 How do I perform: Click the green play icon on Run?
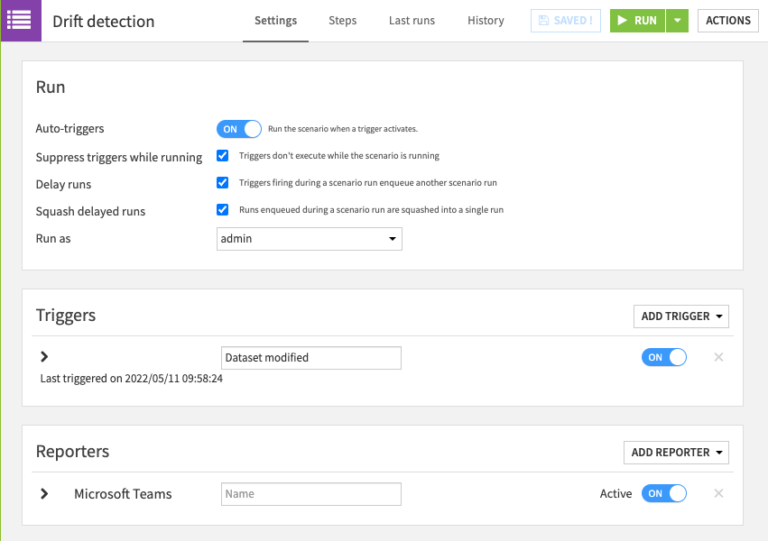[622, 21]
